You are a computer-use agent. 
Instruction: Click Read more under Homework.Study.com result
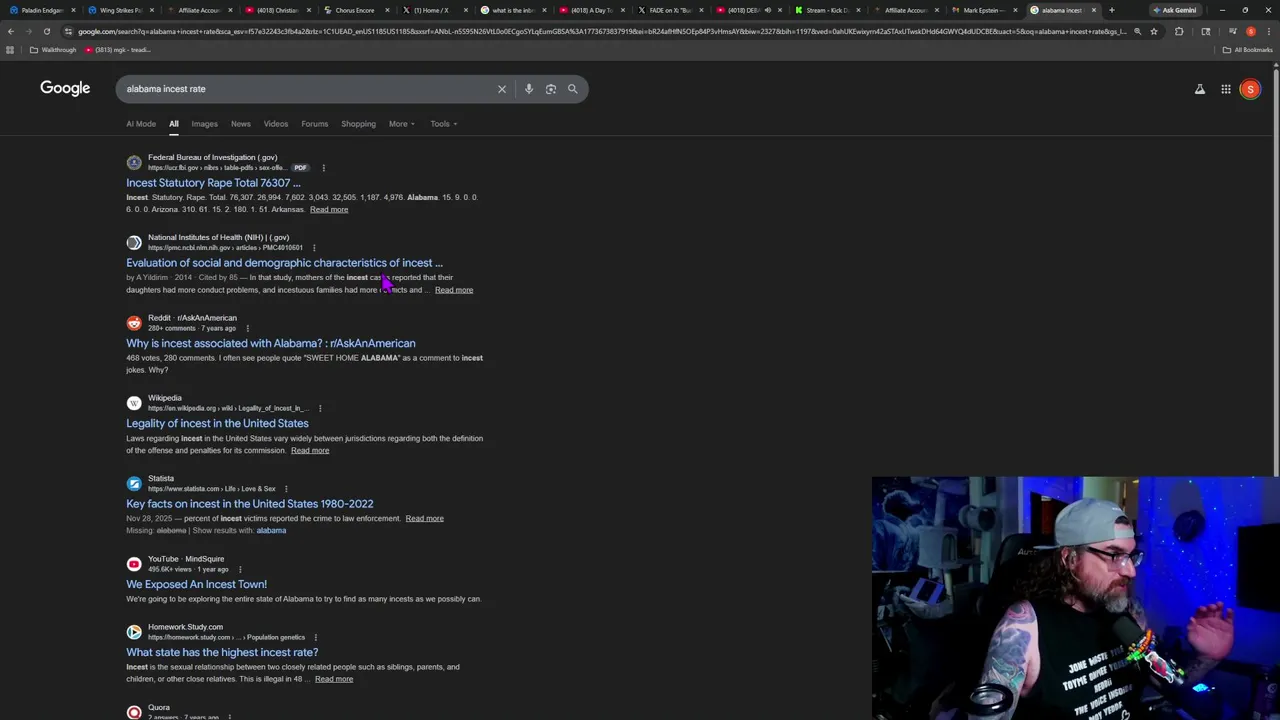pos(334,679)
